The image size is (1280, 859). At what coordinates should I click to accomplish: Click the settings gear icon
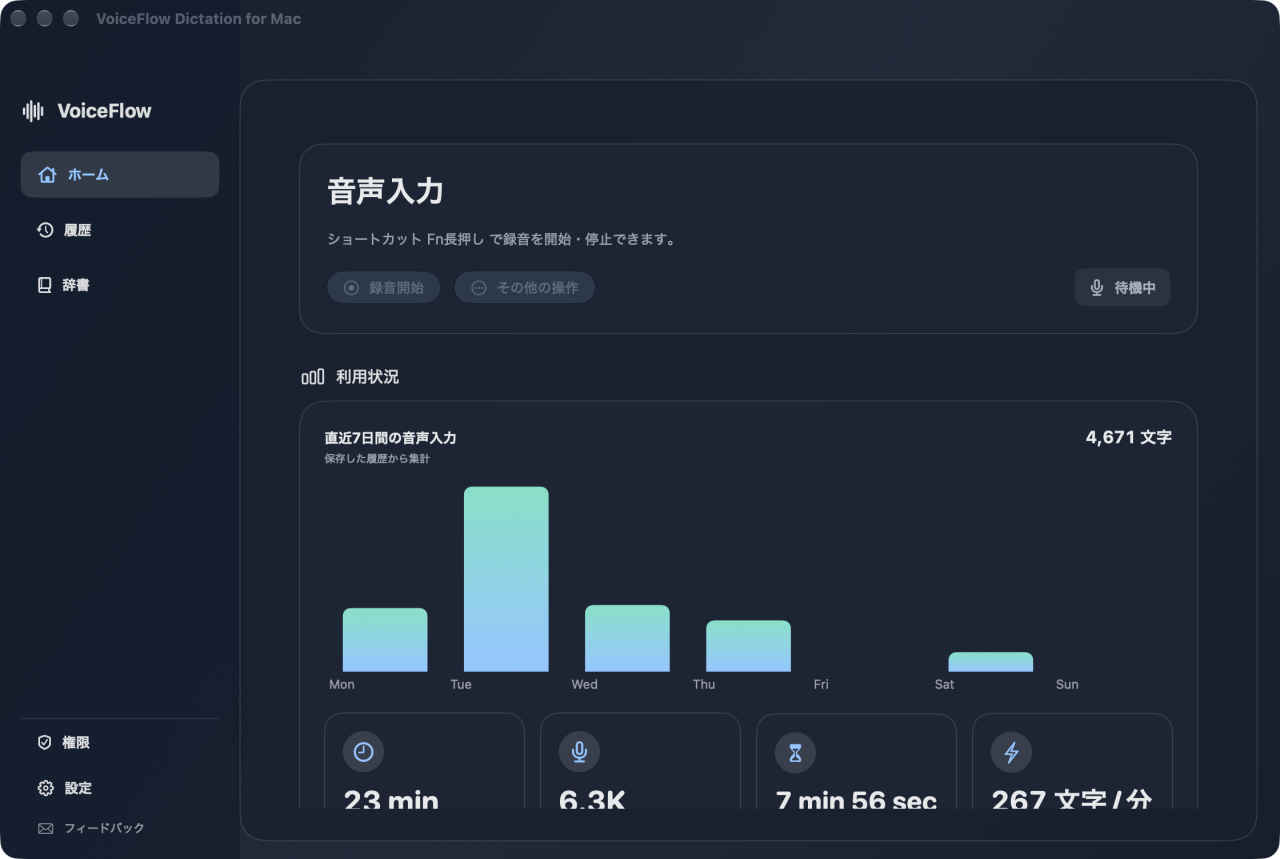pos(45,788)
